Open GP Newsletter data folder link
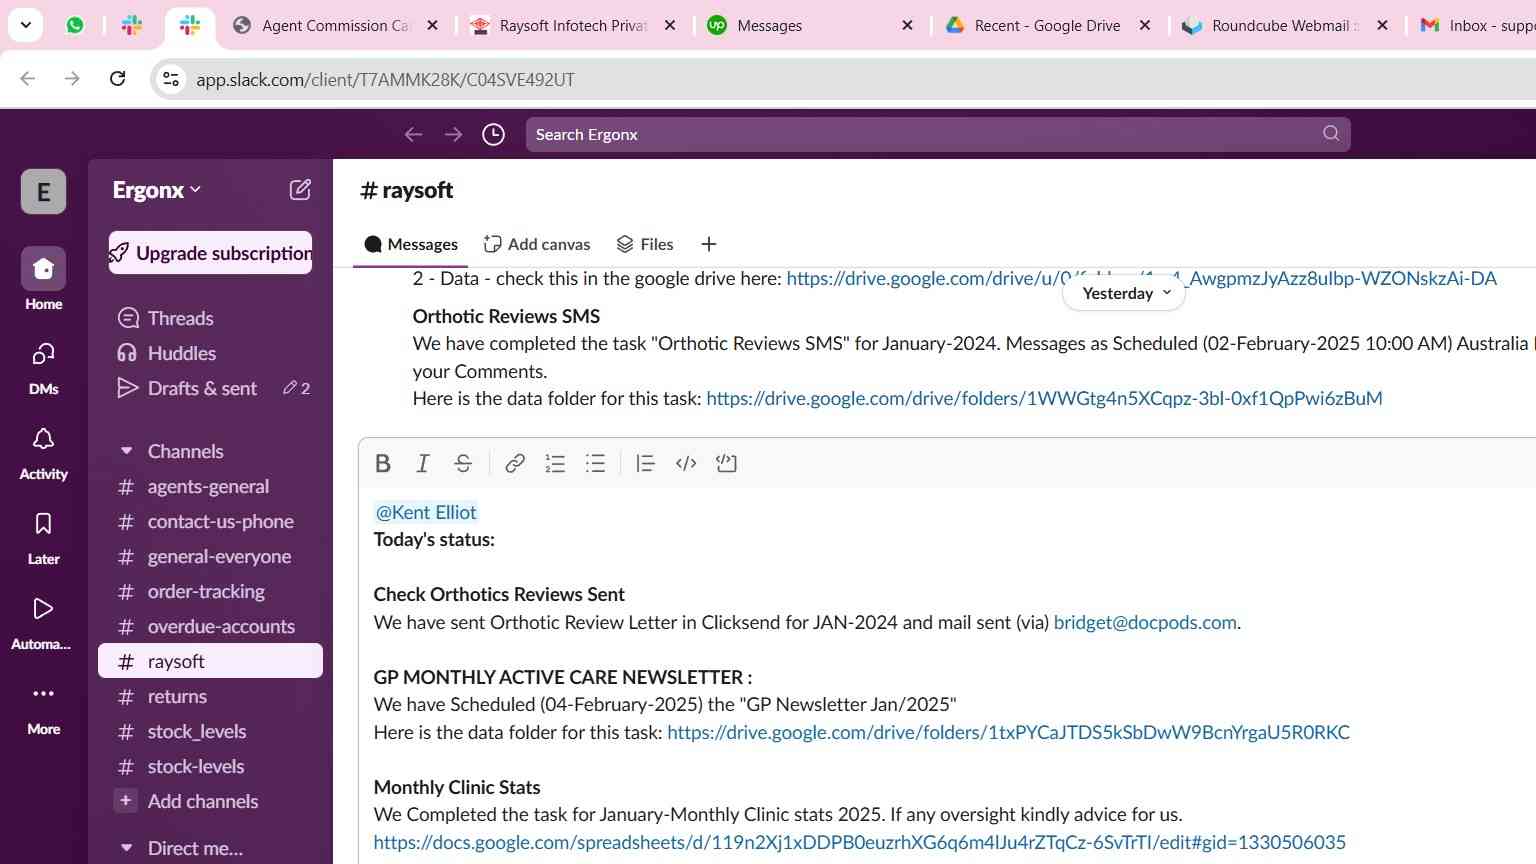The height and width of the screenshot is (864, 1536). point(1008,732)
